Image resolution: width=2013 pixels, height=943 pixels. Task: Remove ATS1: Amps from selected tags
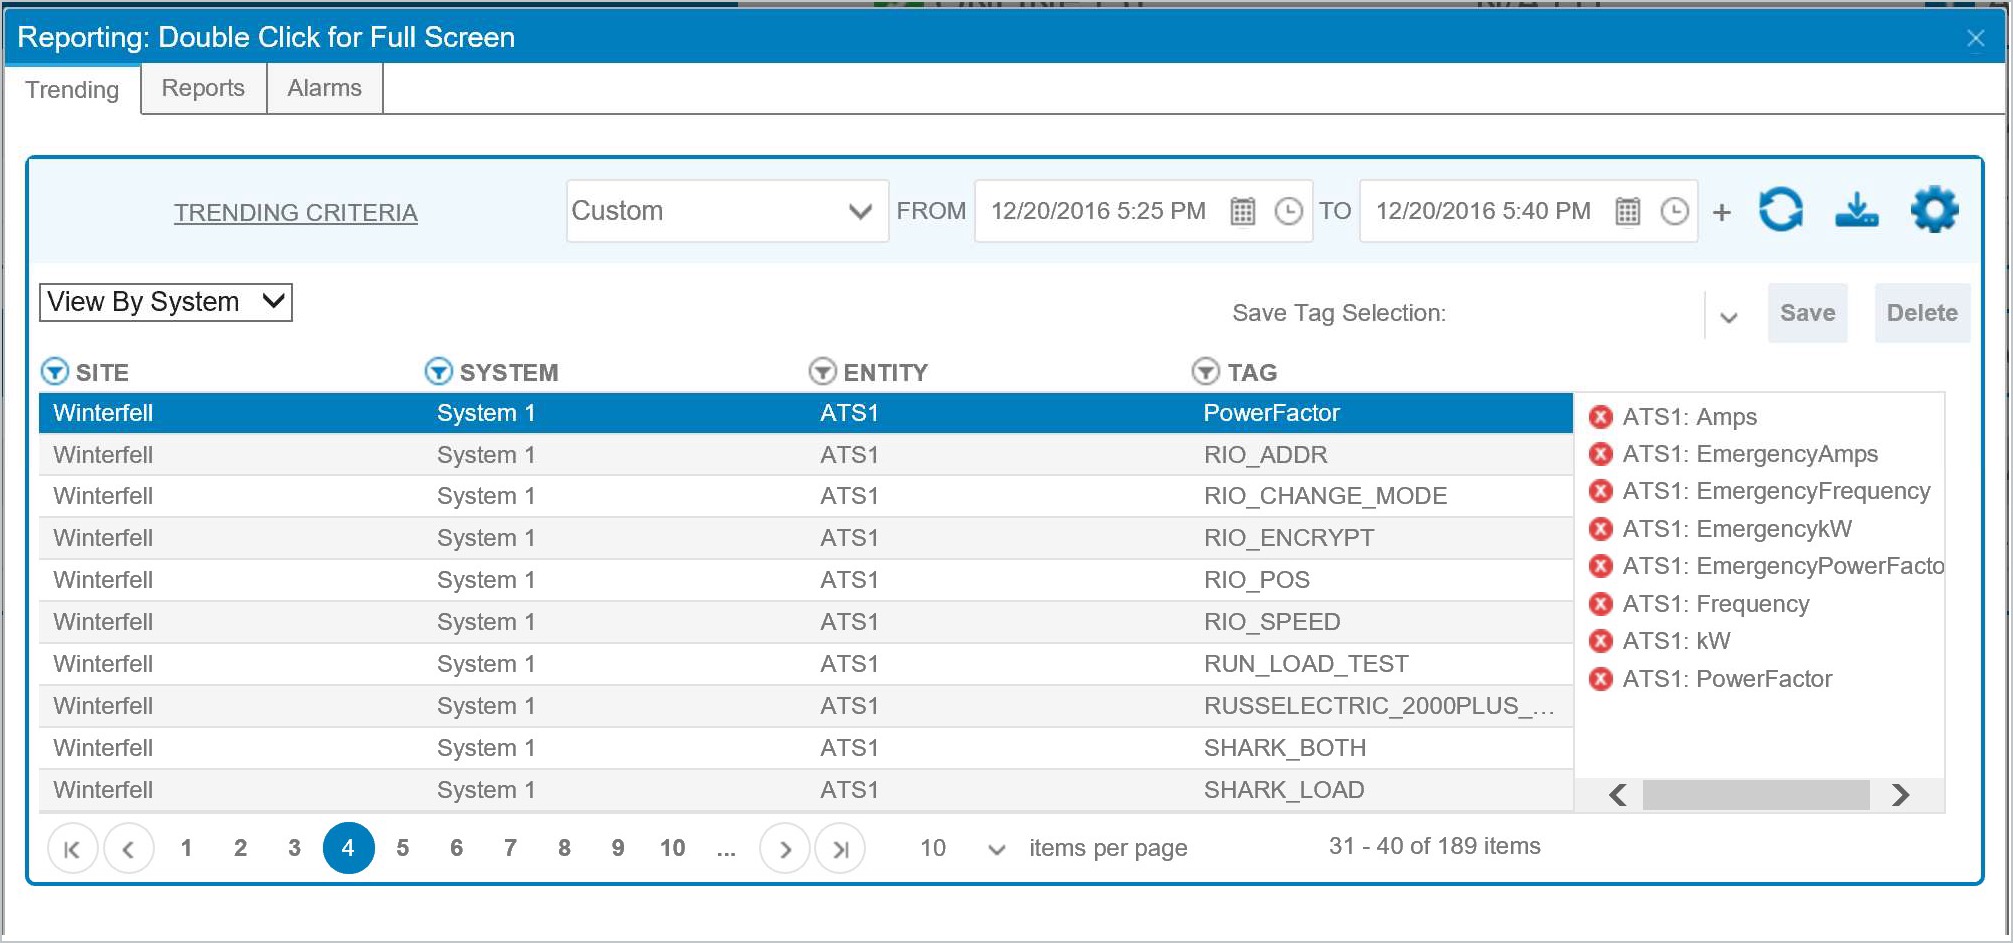tap(1601, 417)
